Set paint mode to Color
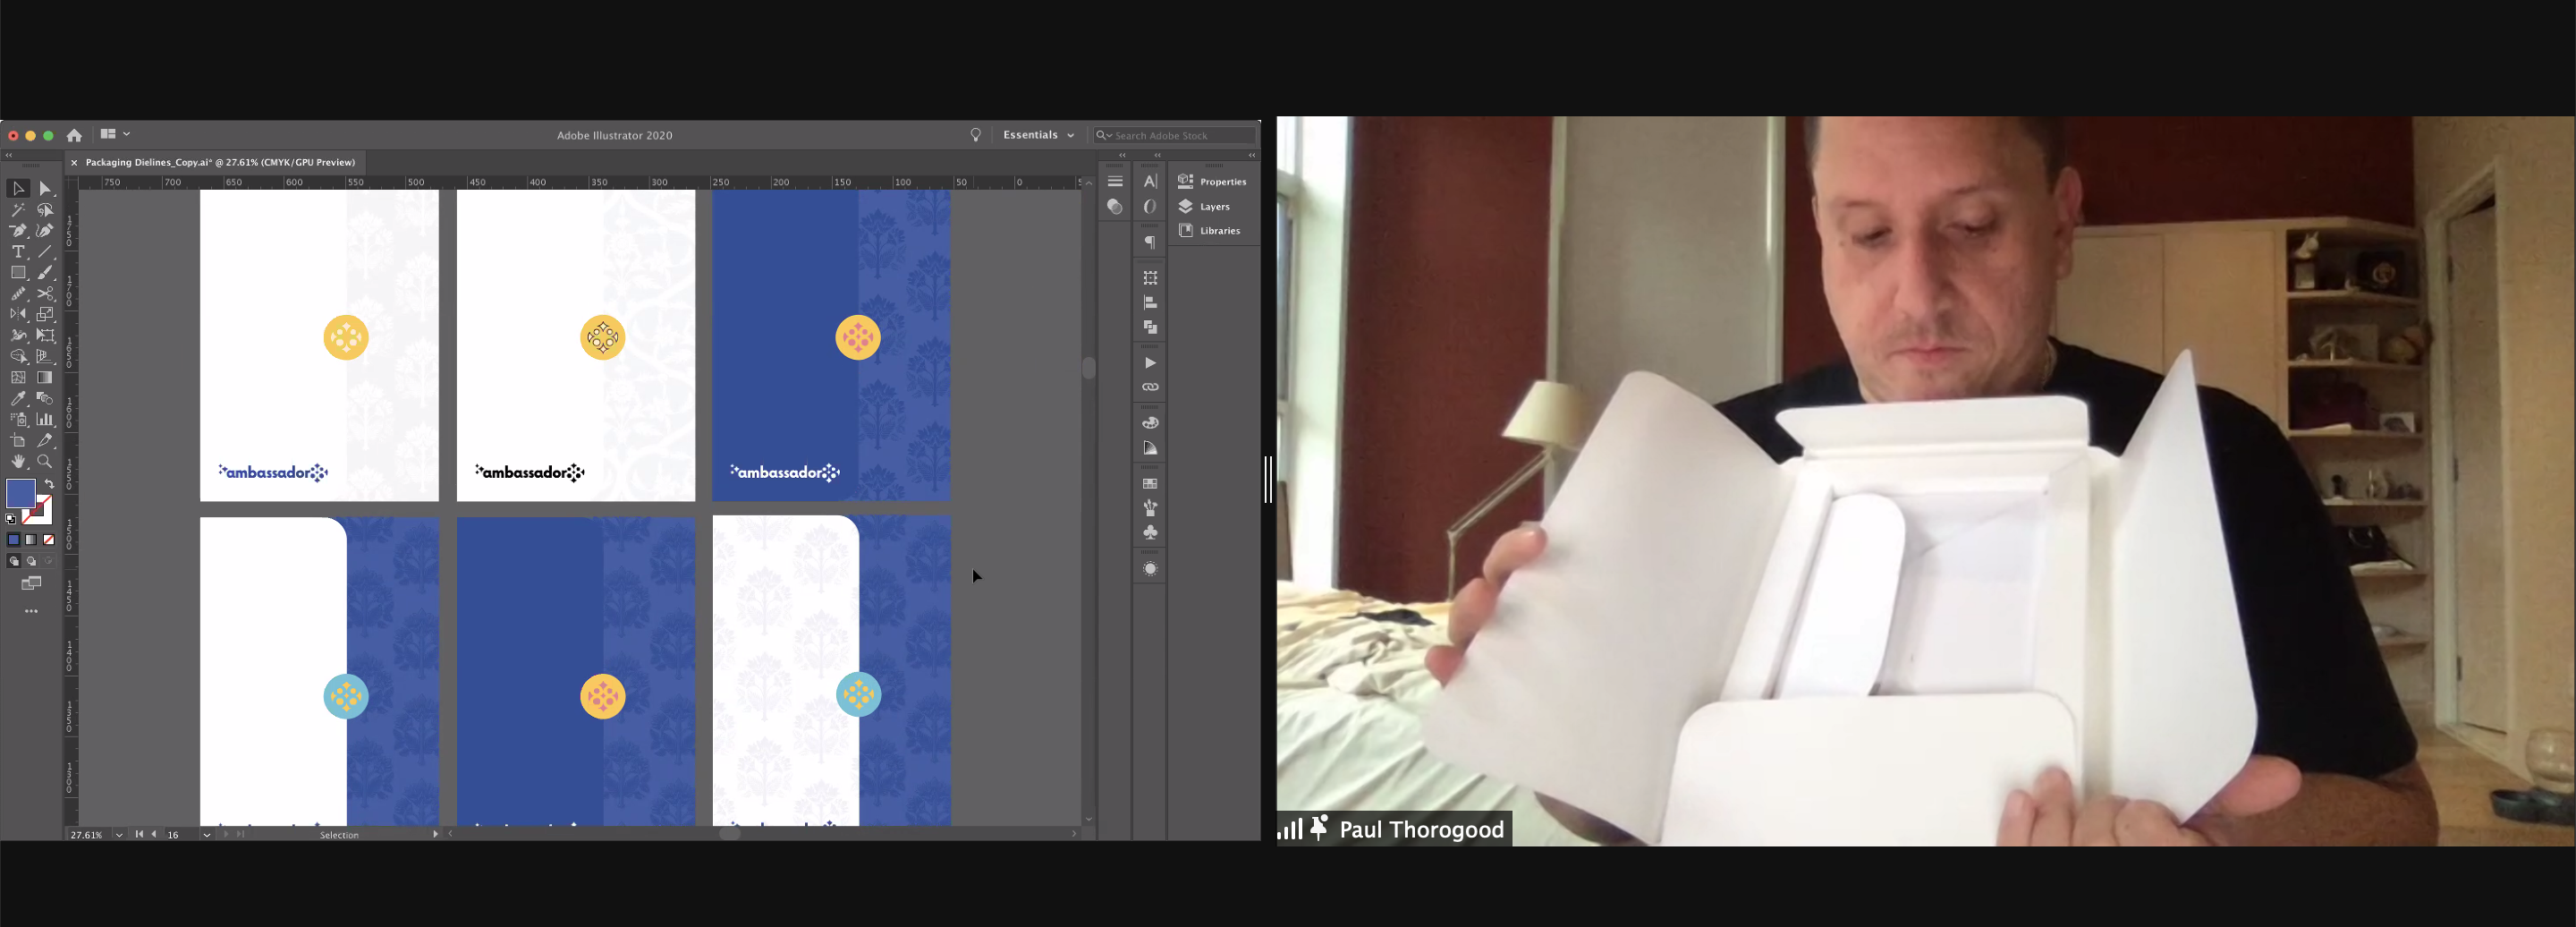Viewport: 2576px width, 927px height. [14, 539]
